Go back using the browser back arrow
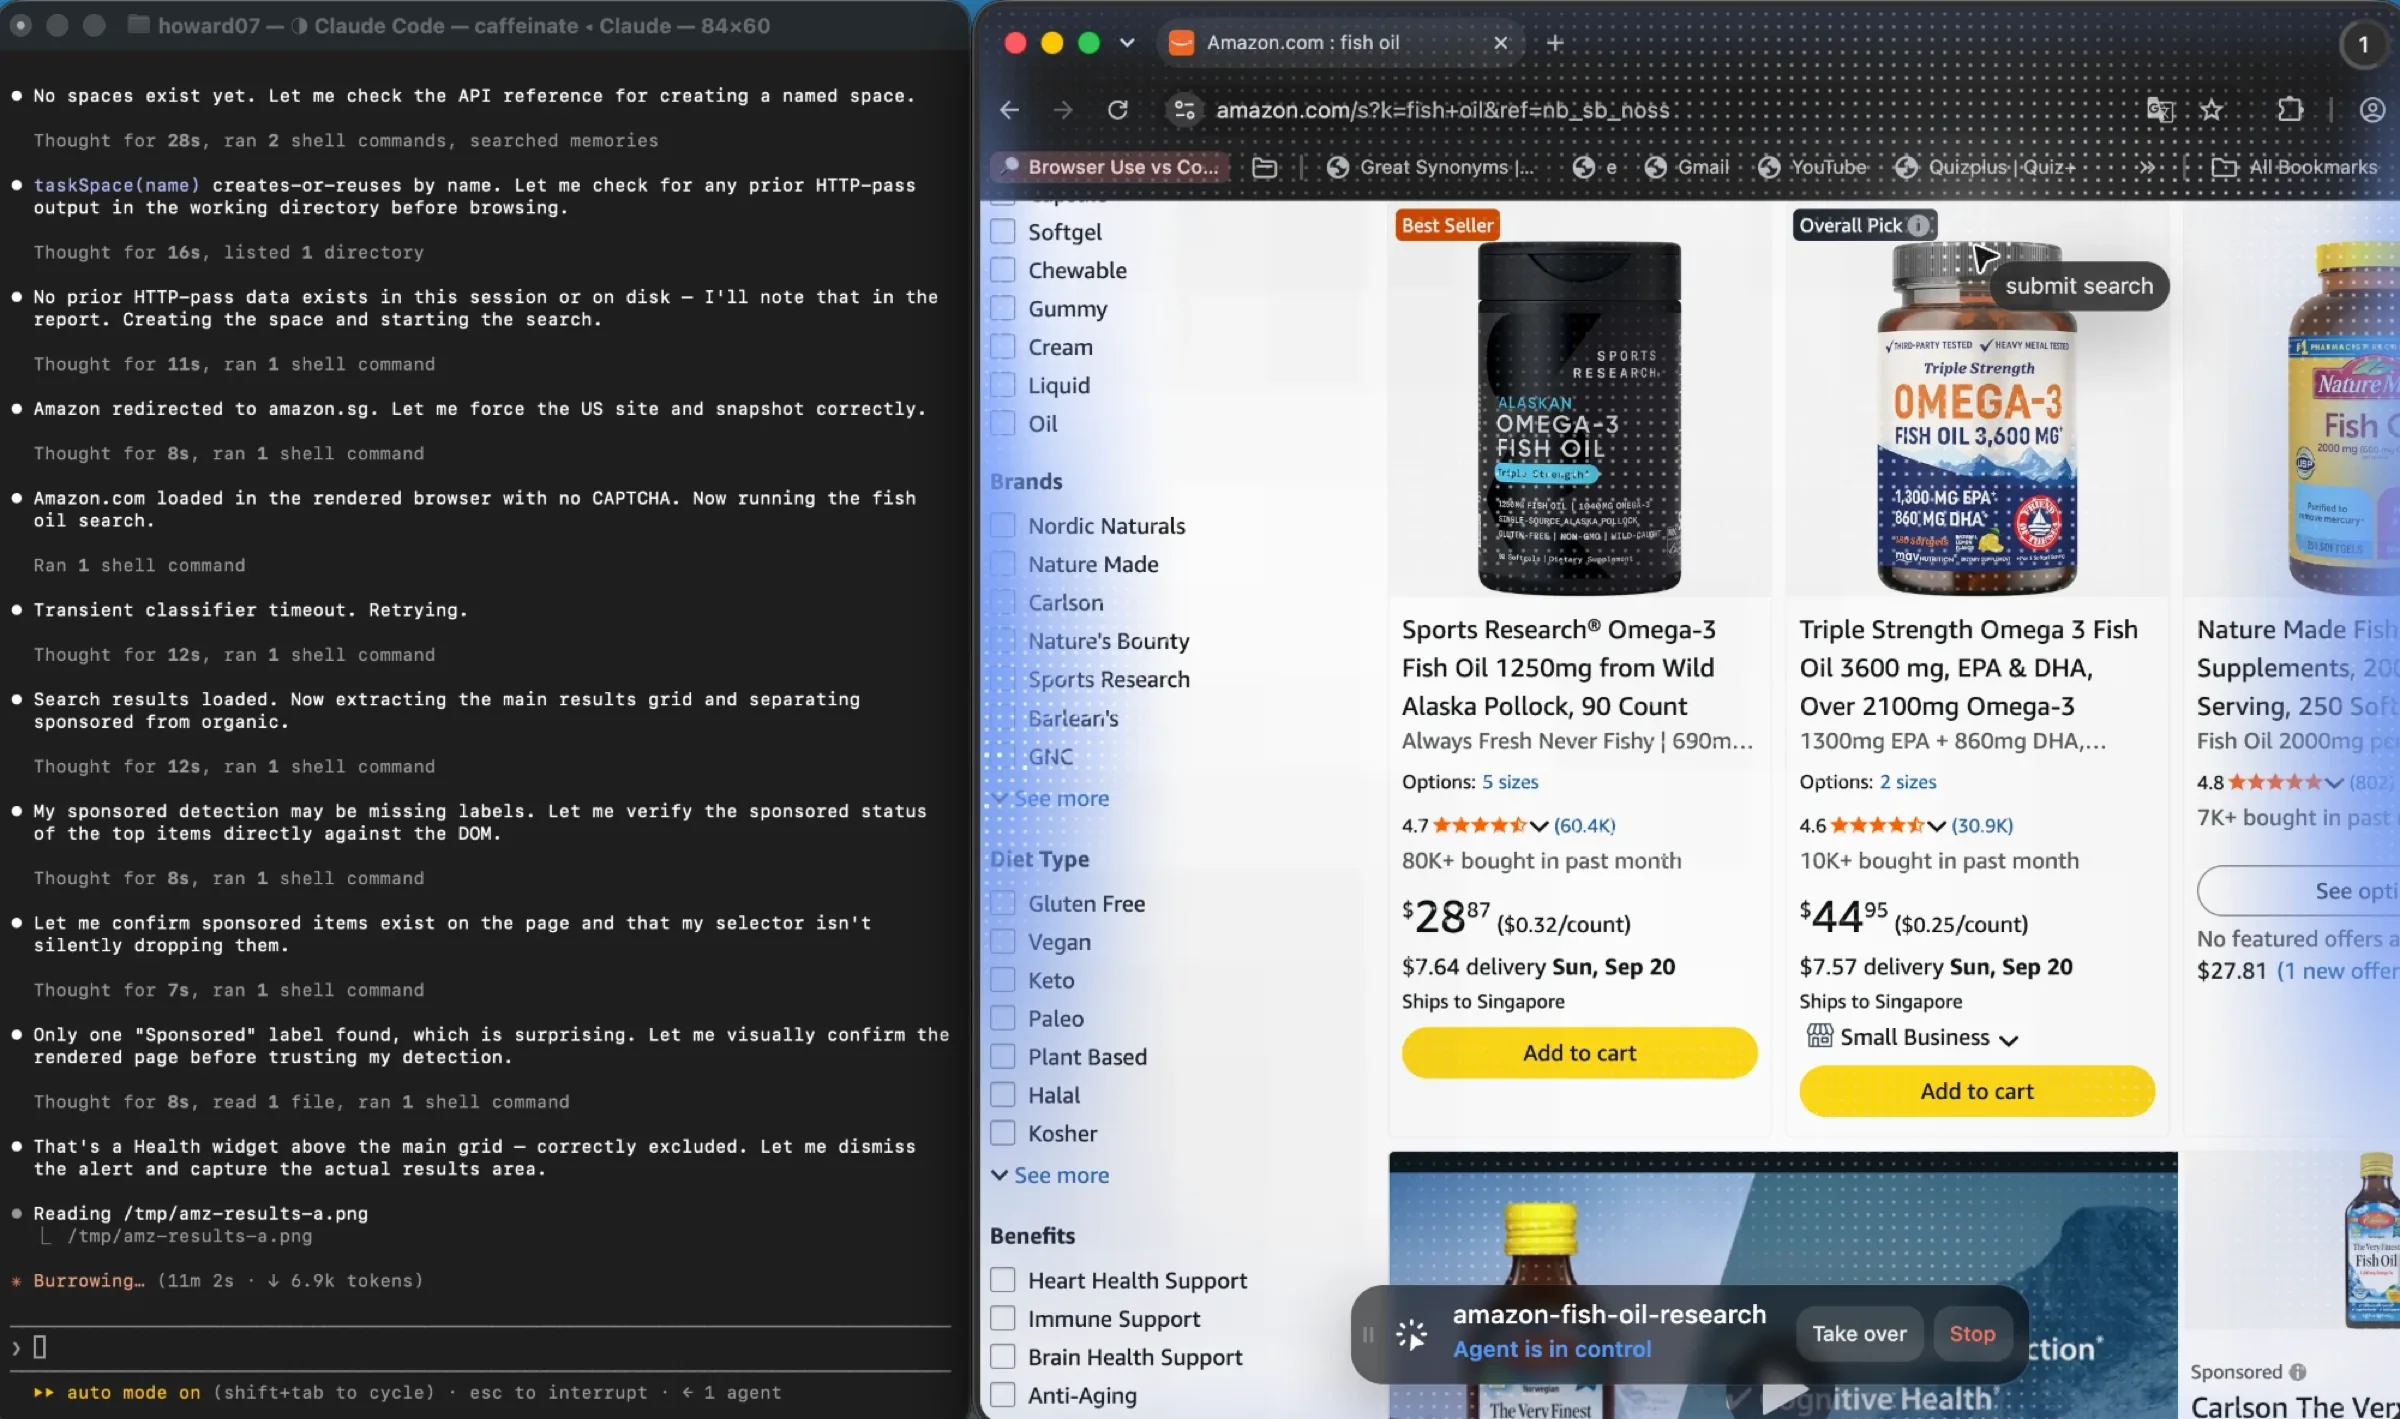Image resolution: width=2400 pixels, height=1419 pixels. [x=1010, y=110]
